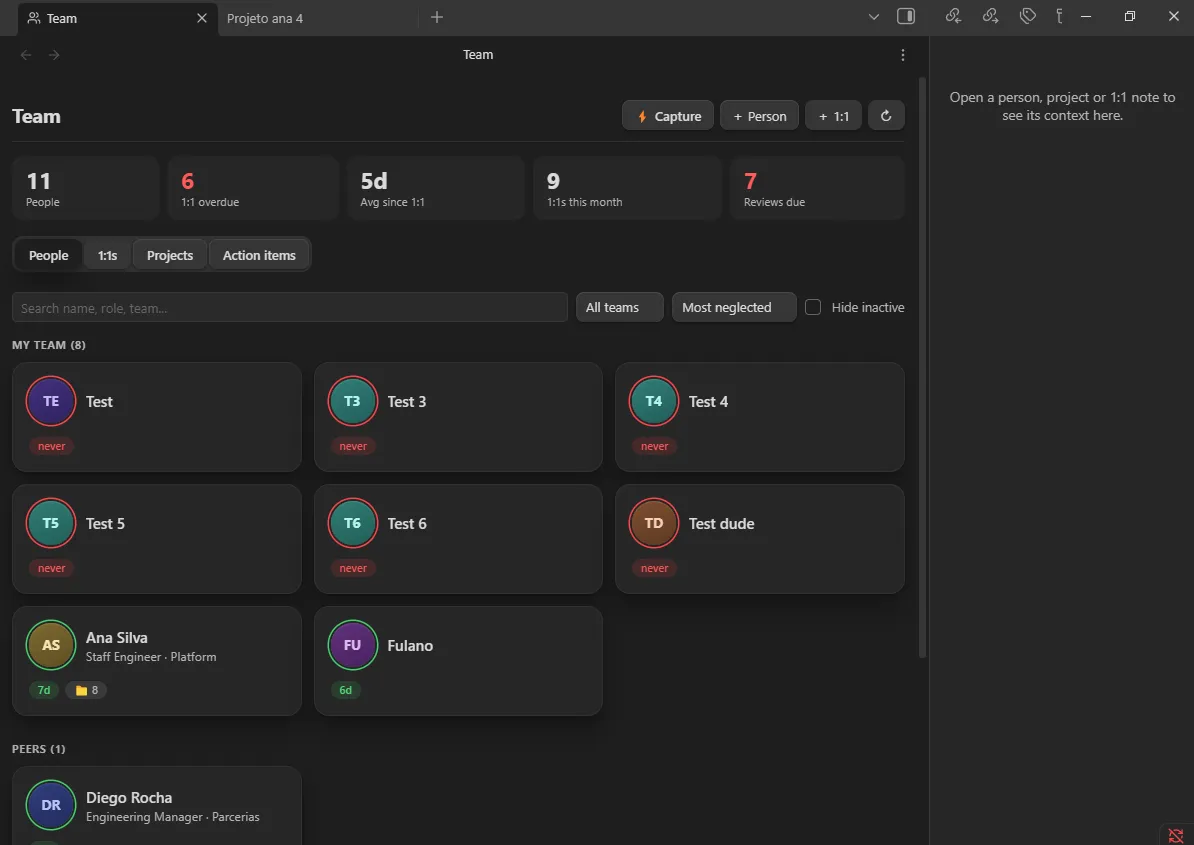Viewport: 1194px width, 845px height.
Task: Open the T4 avatar for Test 4
Action: 654,401
